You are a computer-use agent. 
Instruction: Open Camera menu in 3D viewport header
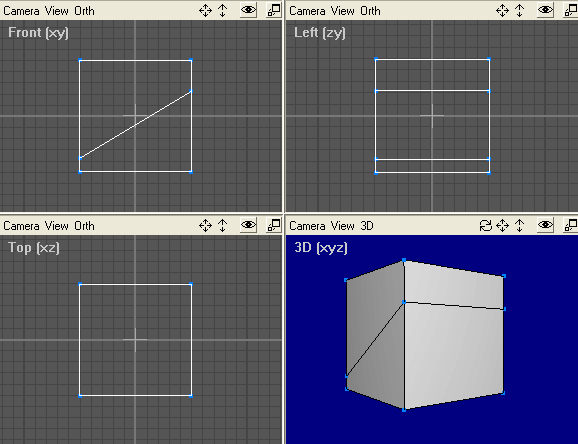(307, 226)
